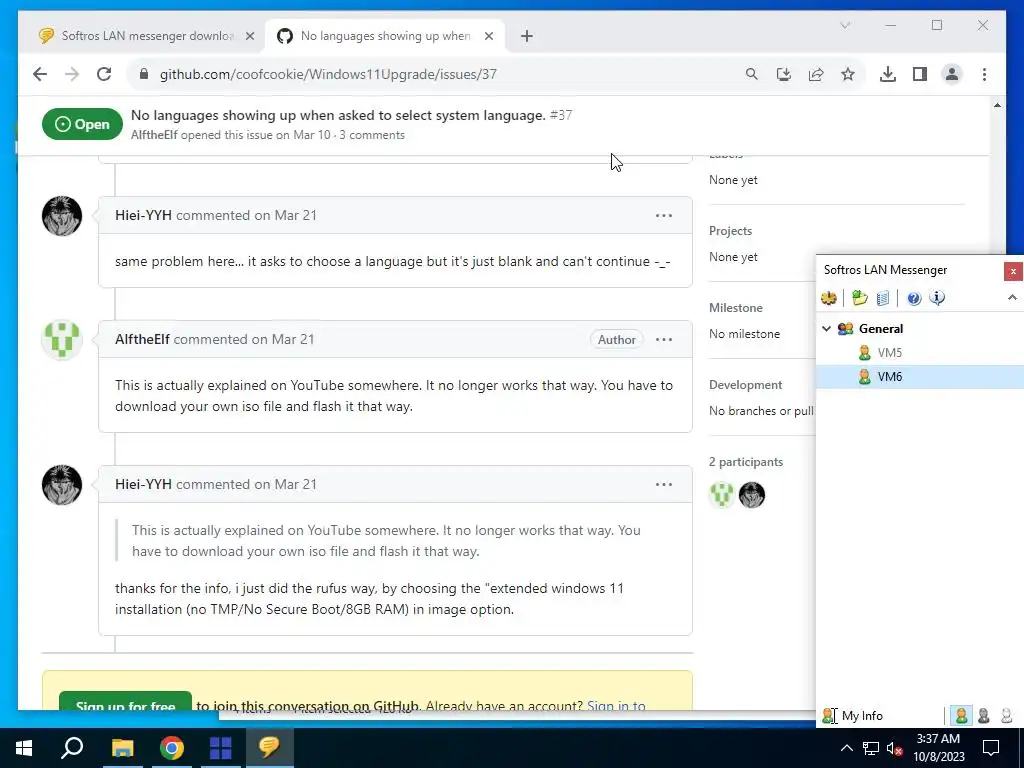The height and width of the screenshot is (768, 1024).
Task: Set Softros status to Available
Action: coord(961,716)
